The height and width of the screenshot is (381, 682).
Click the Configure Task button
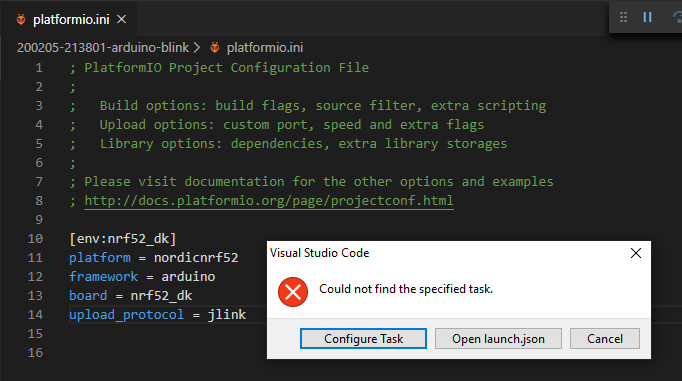[x=363, y=338]
